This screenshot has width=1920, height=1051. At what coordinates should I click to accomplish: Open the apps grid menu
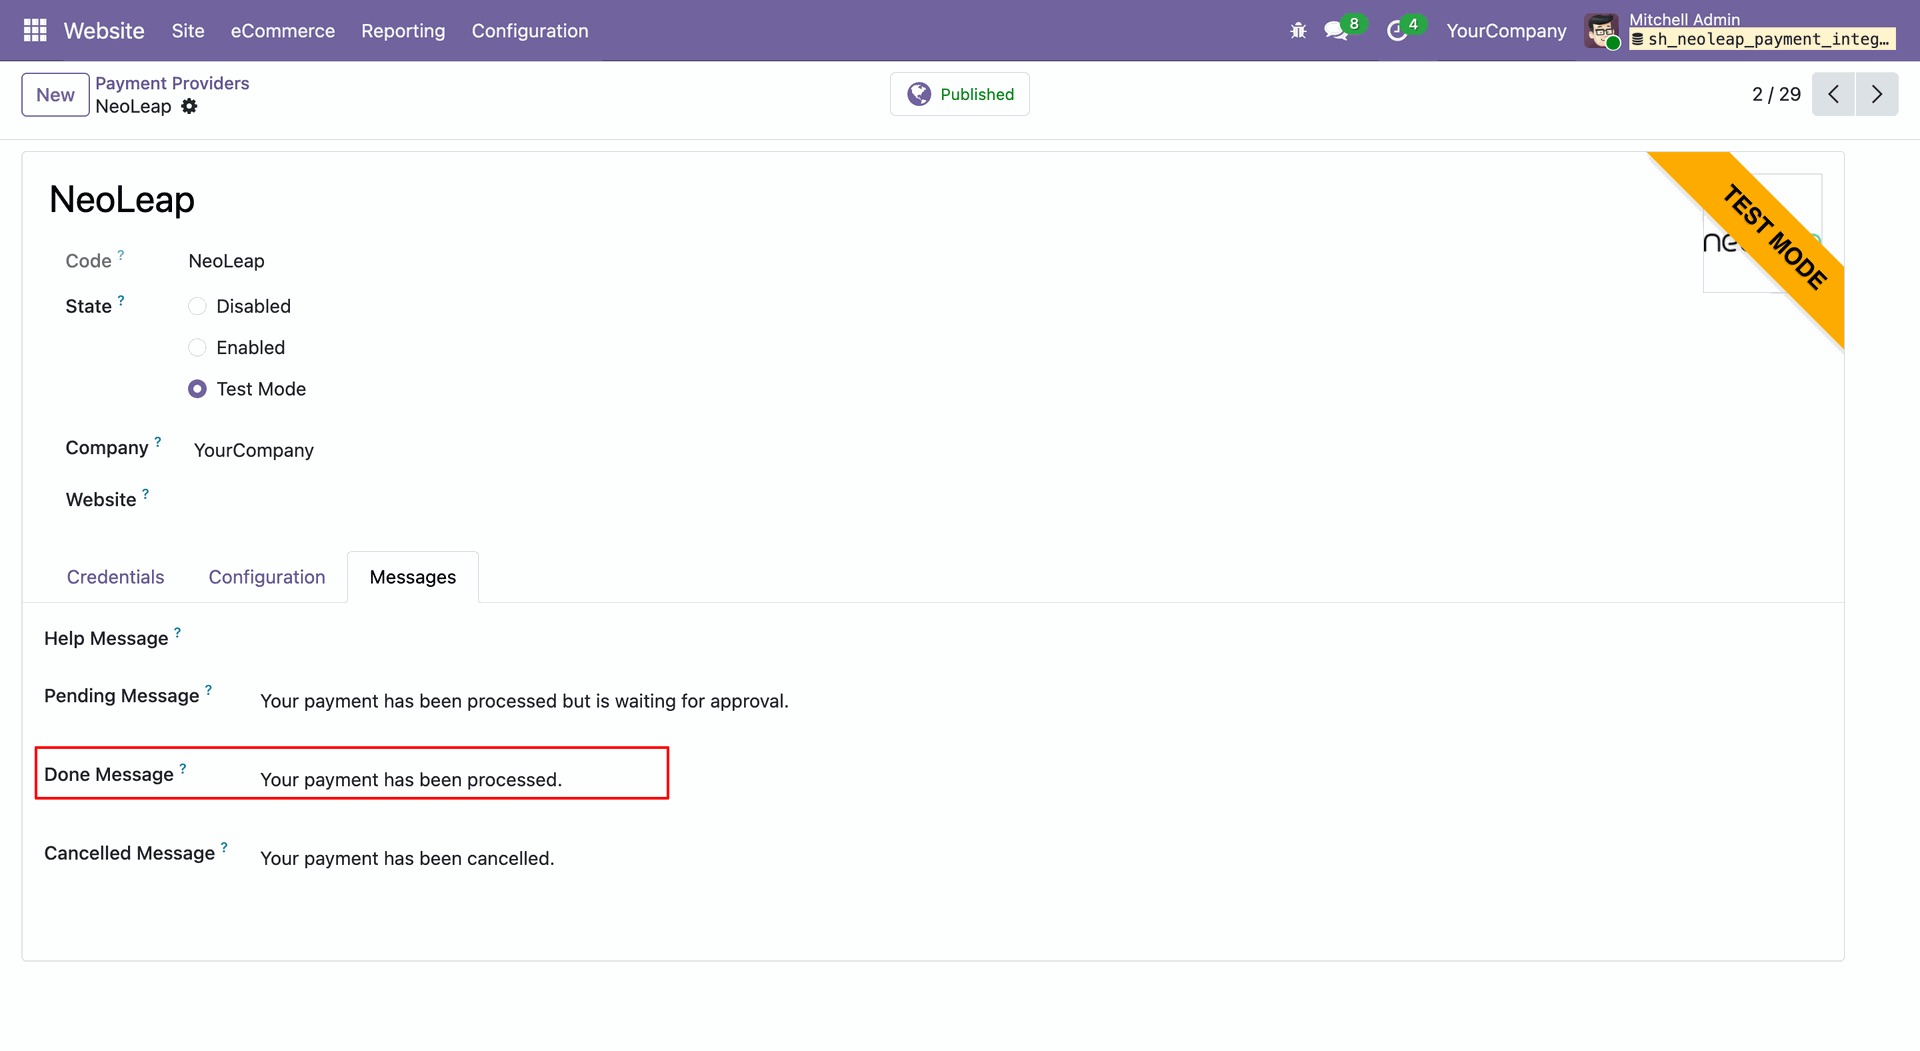(x=35, y=31)
